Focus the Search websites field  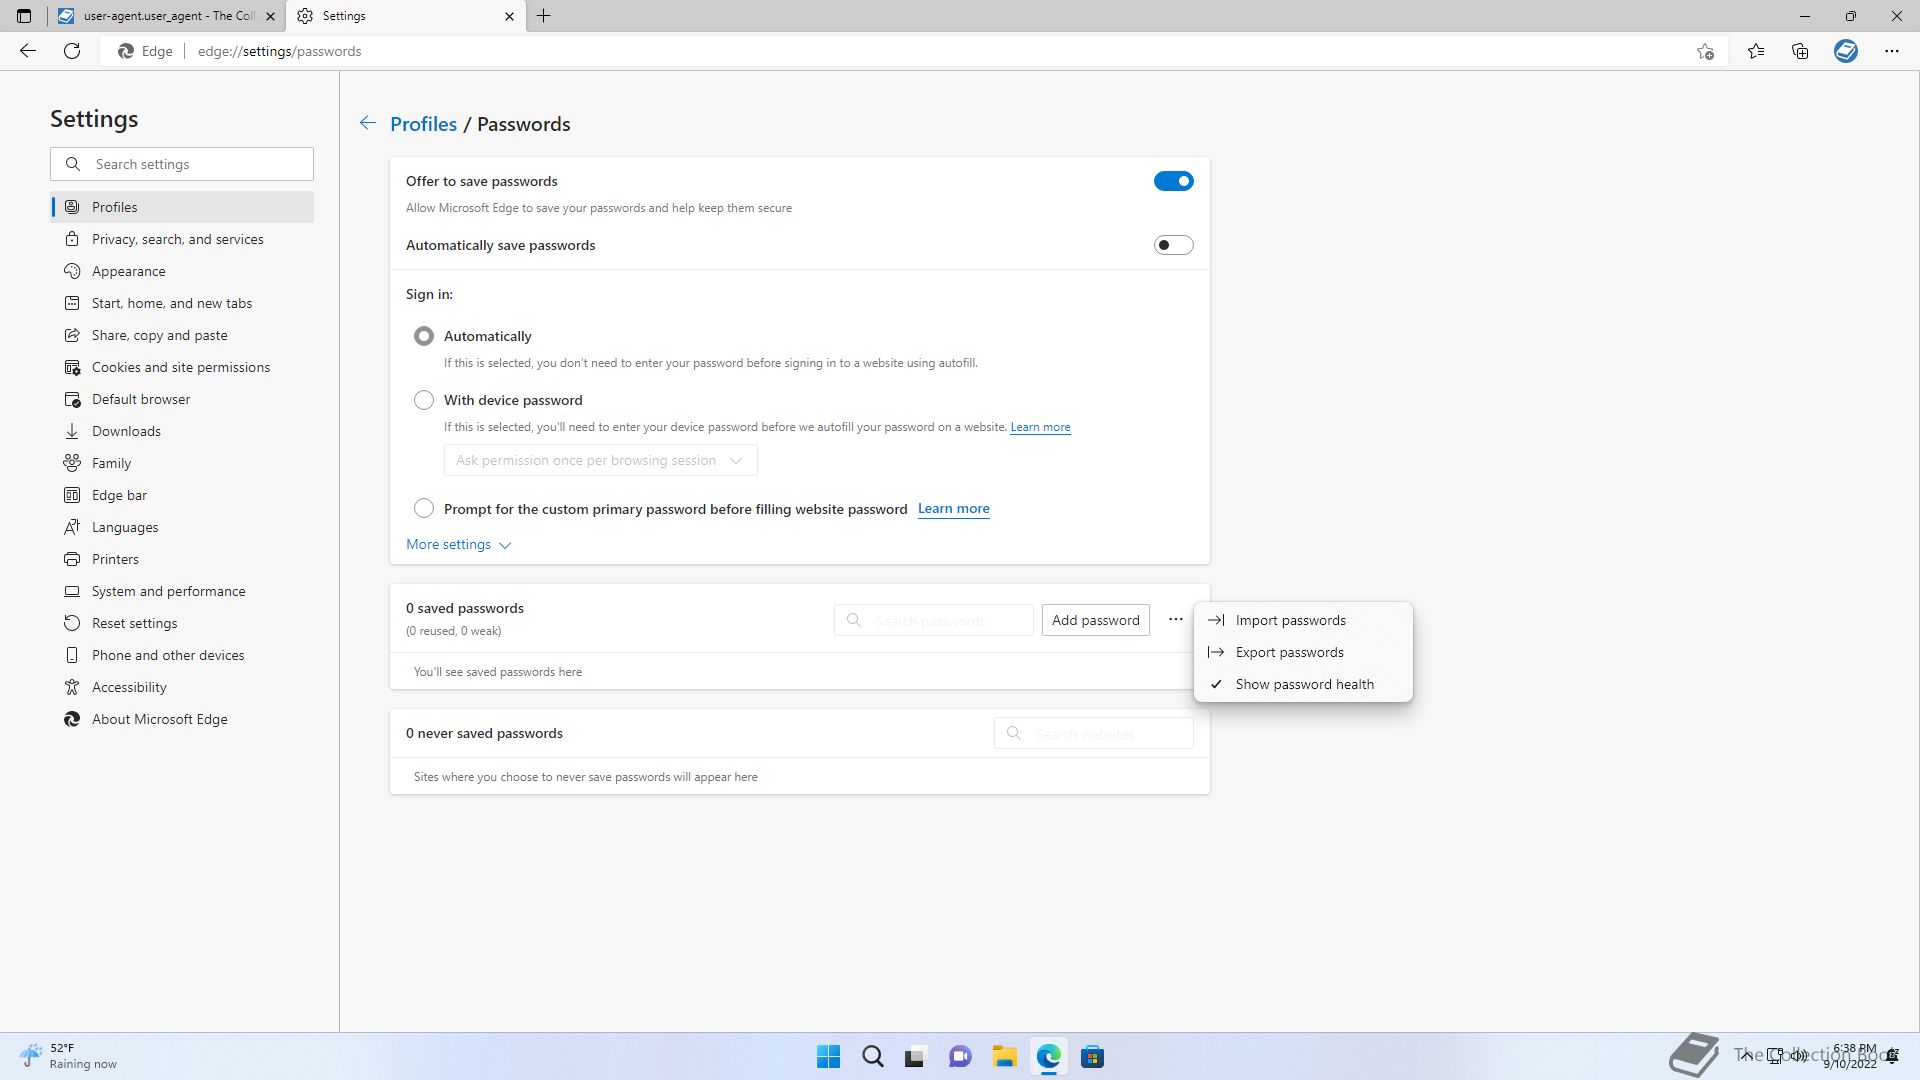click(x=1094, y=733)
